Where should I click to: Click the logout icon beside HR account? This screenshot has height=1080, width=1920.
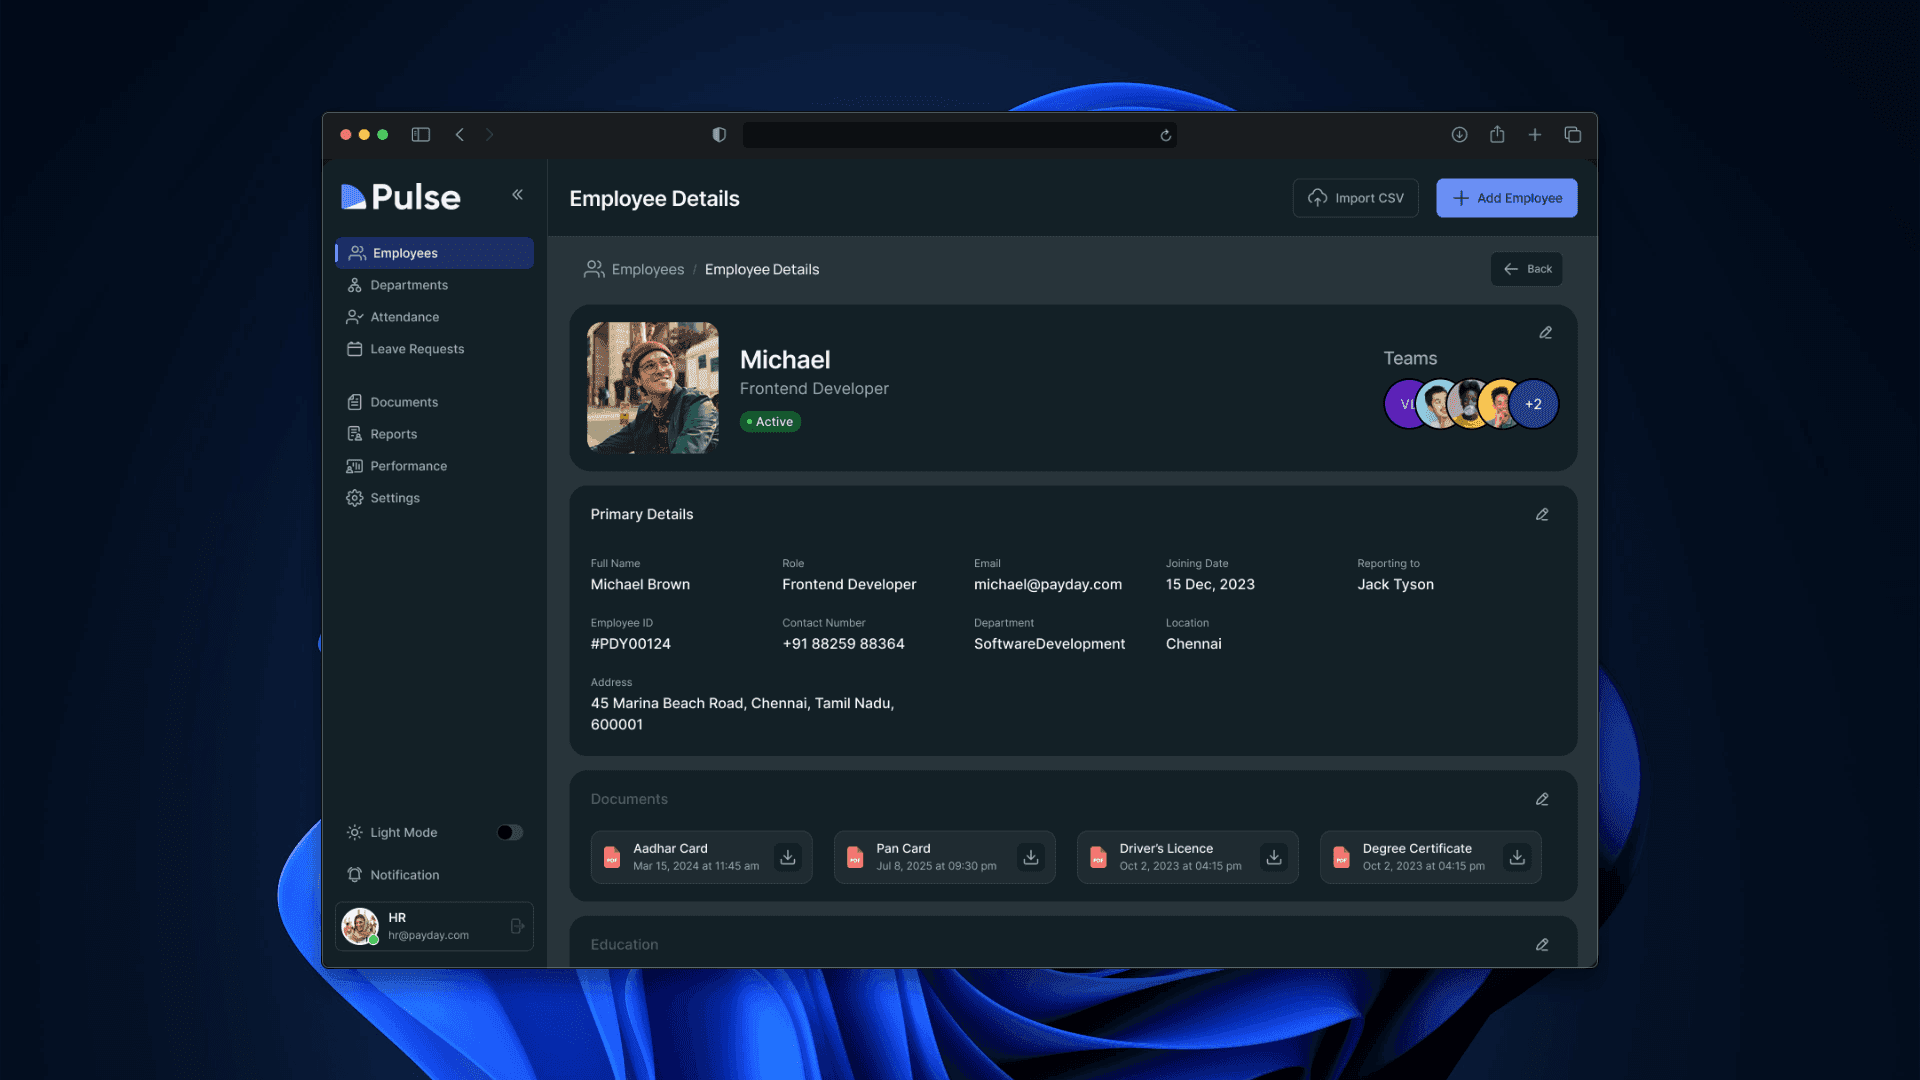click(517, 926)
